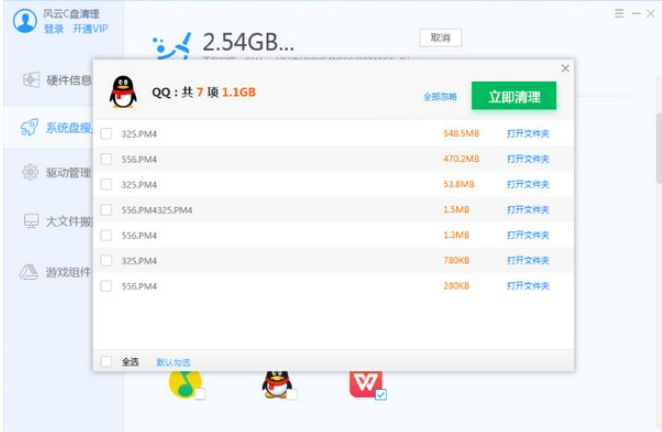This screenshot has height=432, width=662.
Task: Click the 登录 login link
Action: [x=54, y=29]
